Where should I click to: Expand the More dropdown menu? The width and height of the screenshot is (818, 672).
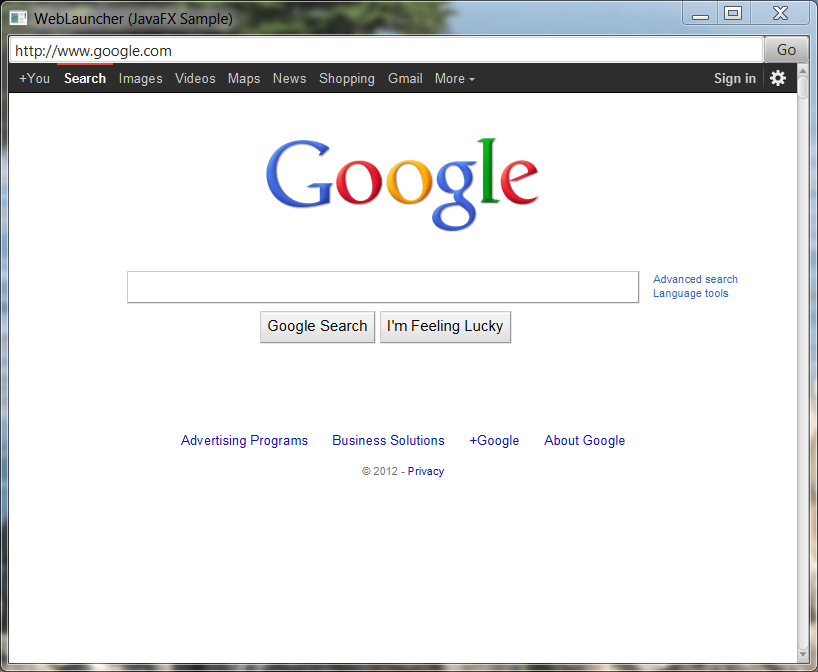point(454,78)
